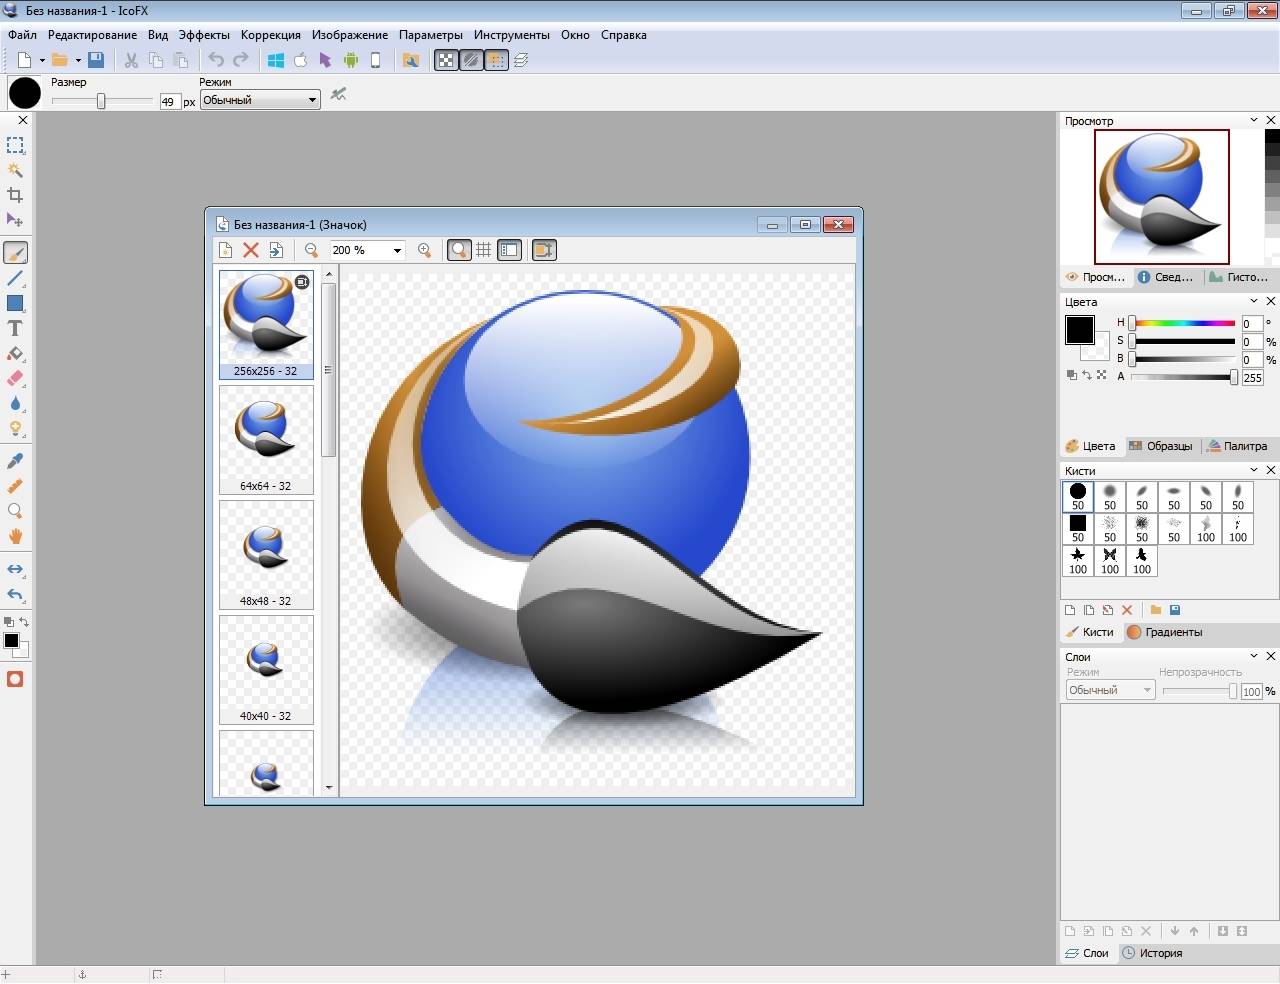
Task: Create a Macintosh icon via apple button
Action: point(300,60)
